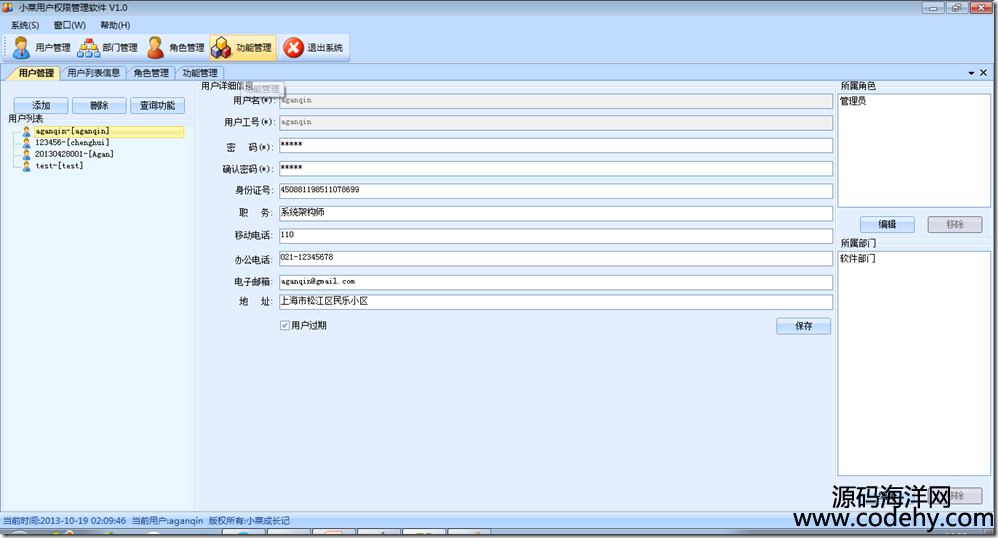Switch to the 用户列表信息 tab

94,73
